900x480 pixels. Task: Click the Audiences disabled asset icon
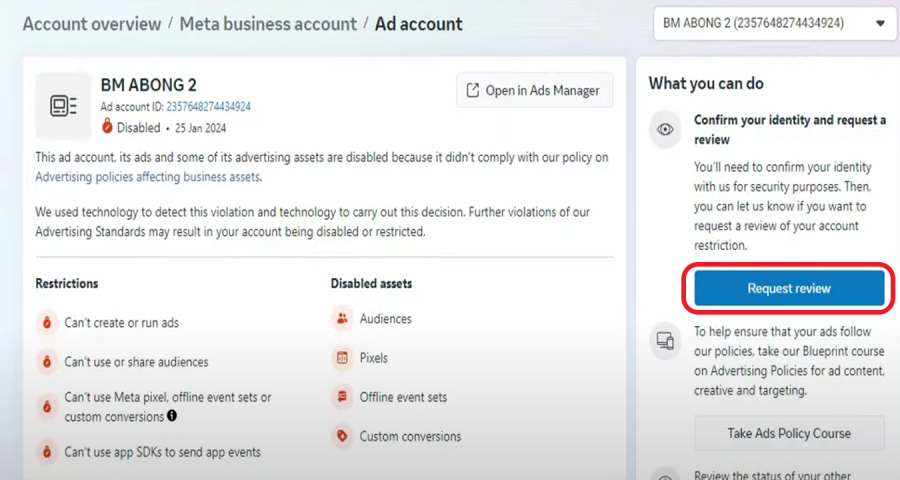(x=342, y=318)
